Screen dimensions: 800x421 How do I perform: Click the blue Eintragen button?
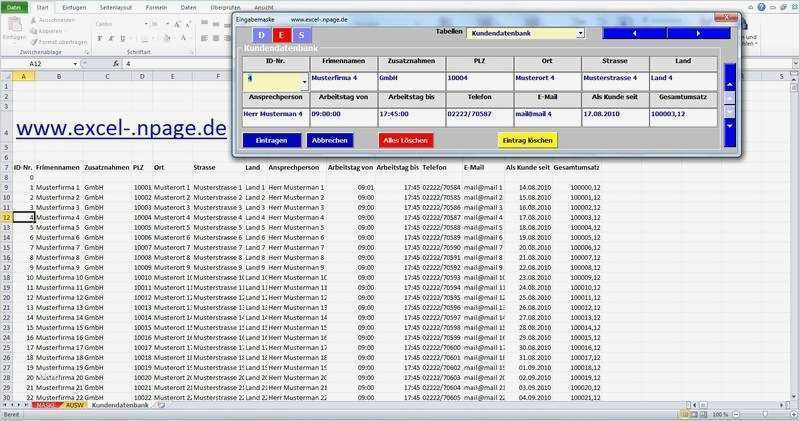(x=271, y=140)
